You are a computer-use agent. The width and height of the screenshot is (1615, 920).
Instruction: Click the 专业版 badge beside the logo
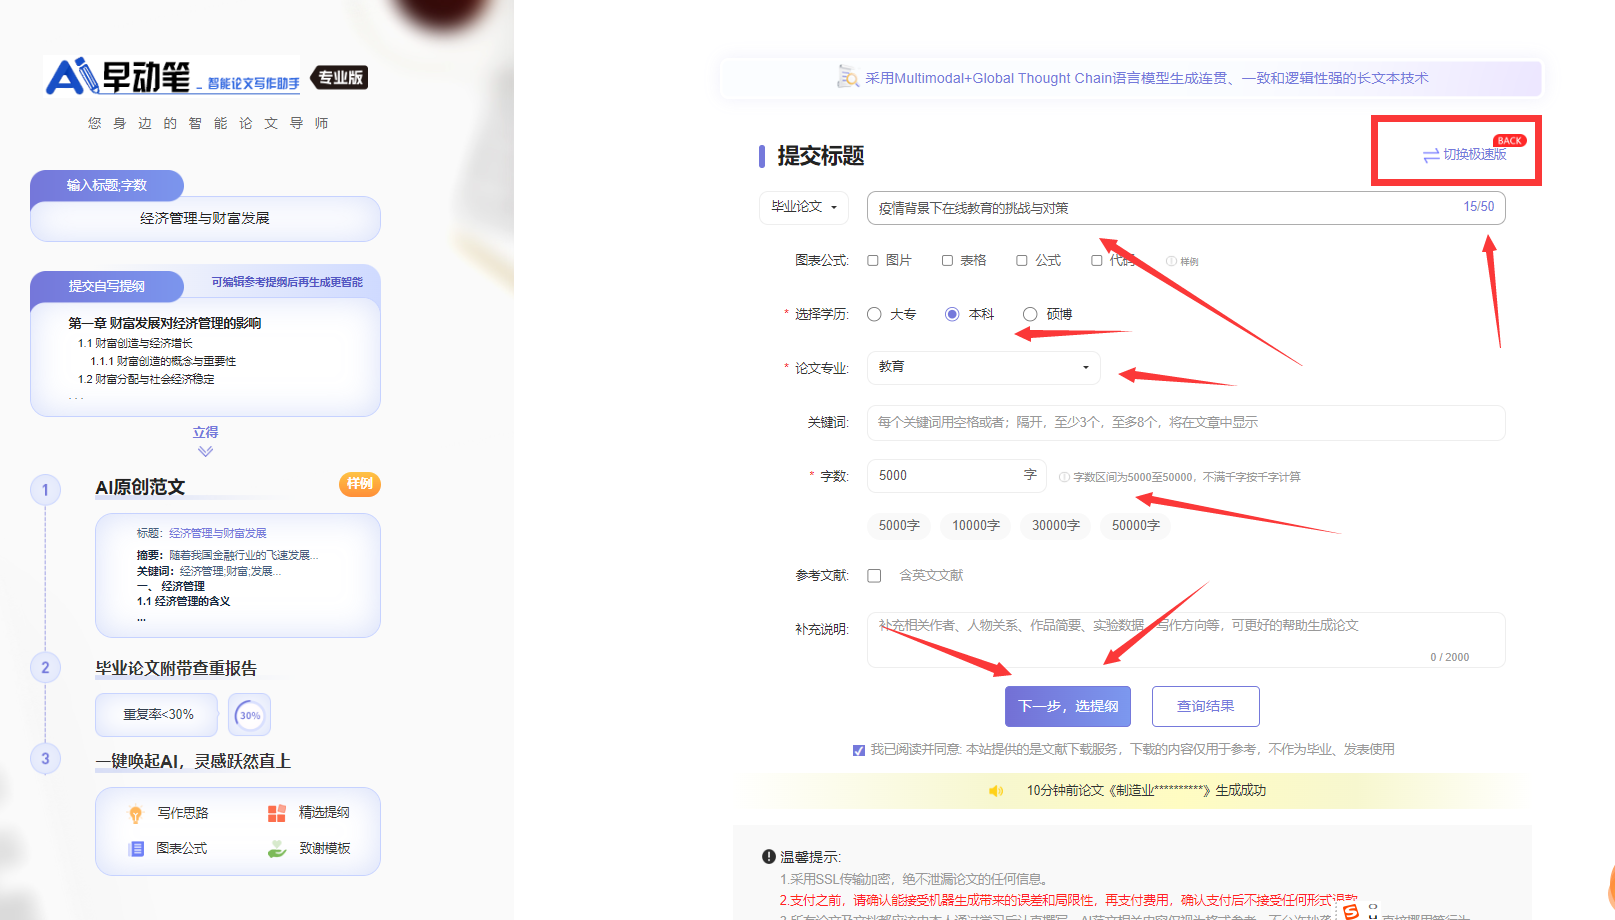340,77
